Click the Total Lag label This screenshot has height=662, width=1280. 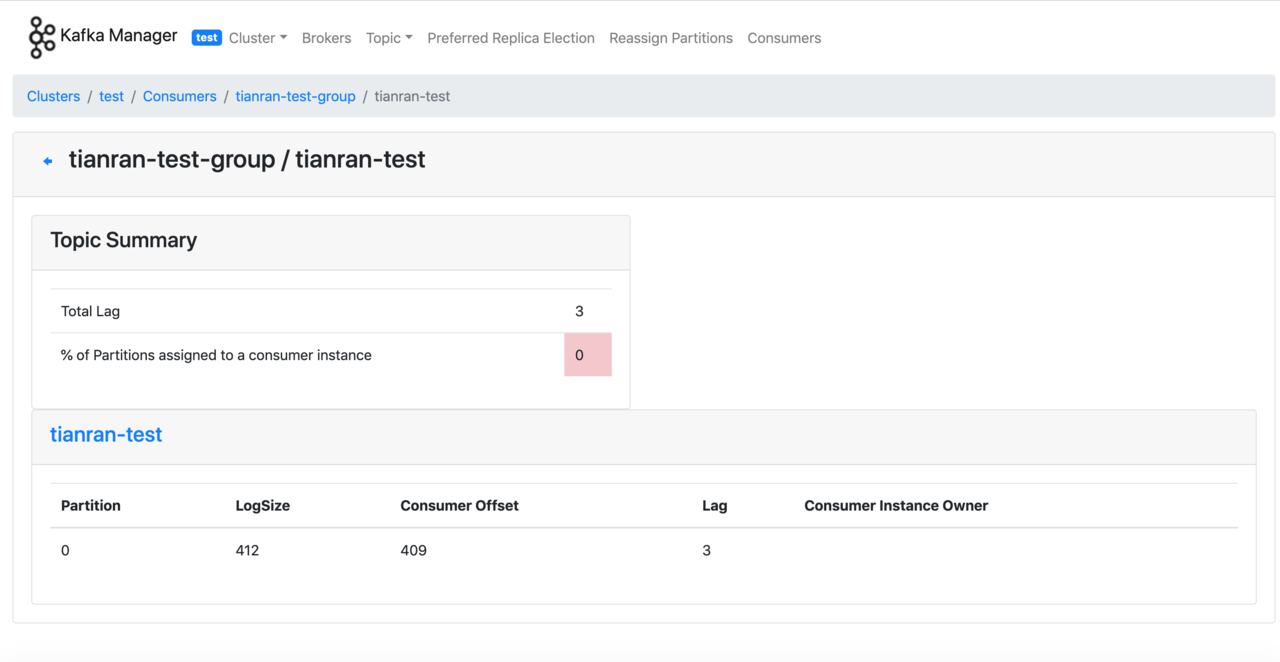(90, 311)
